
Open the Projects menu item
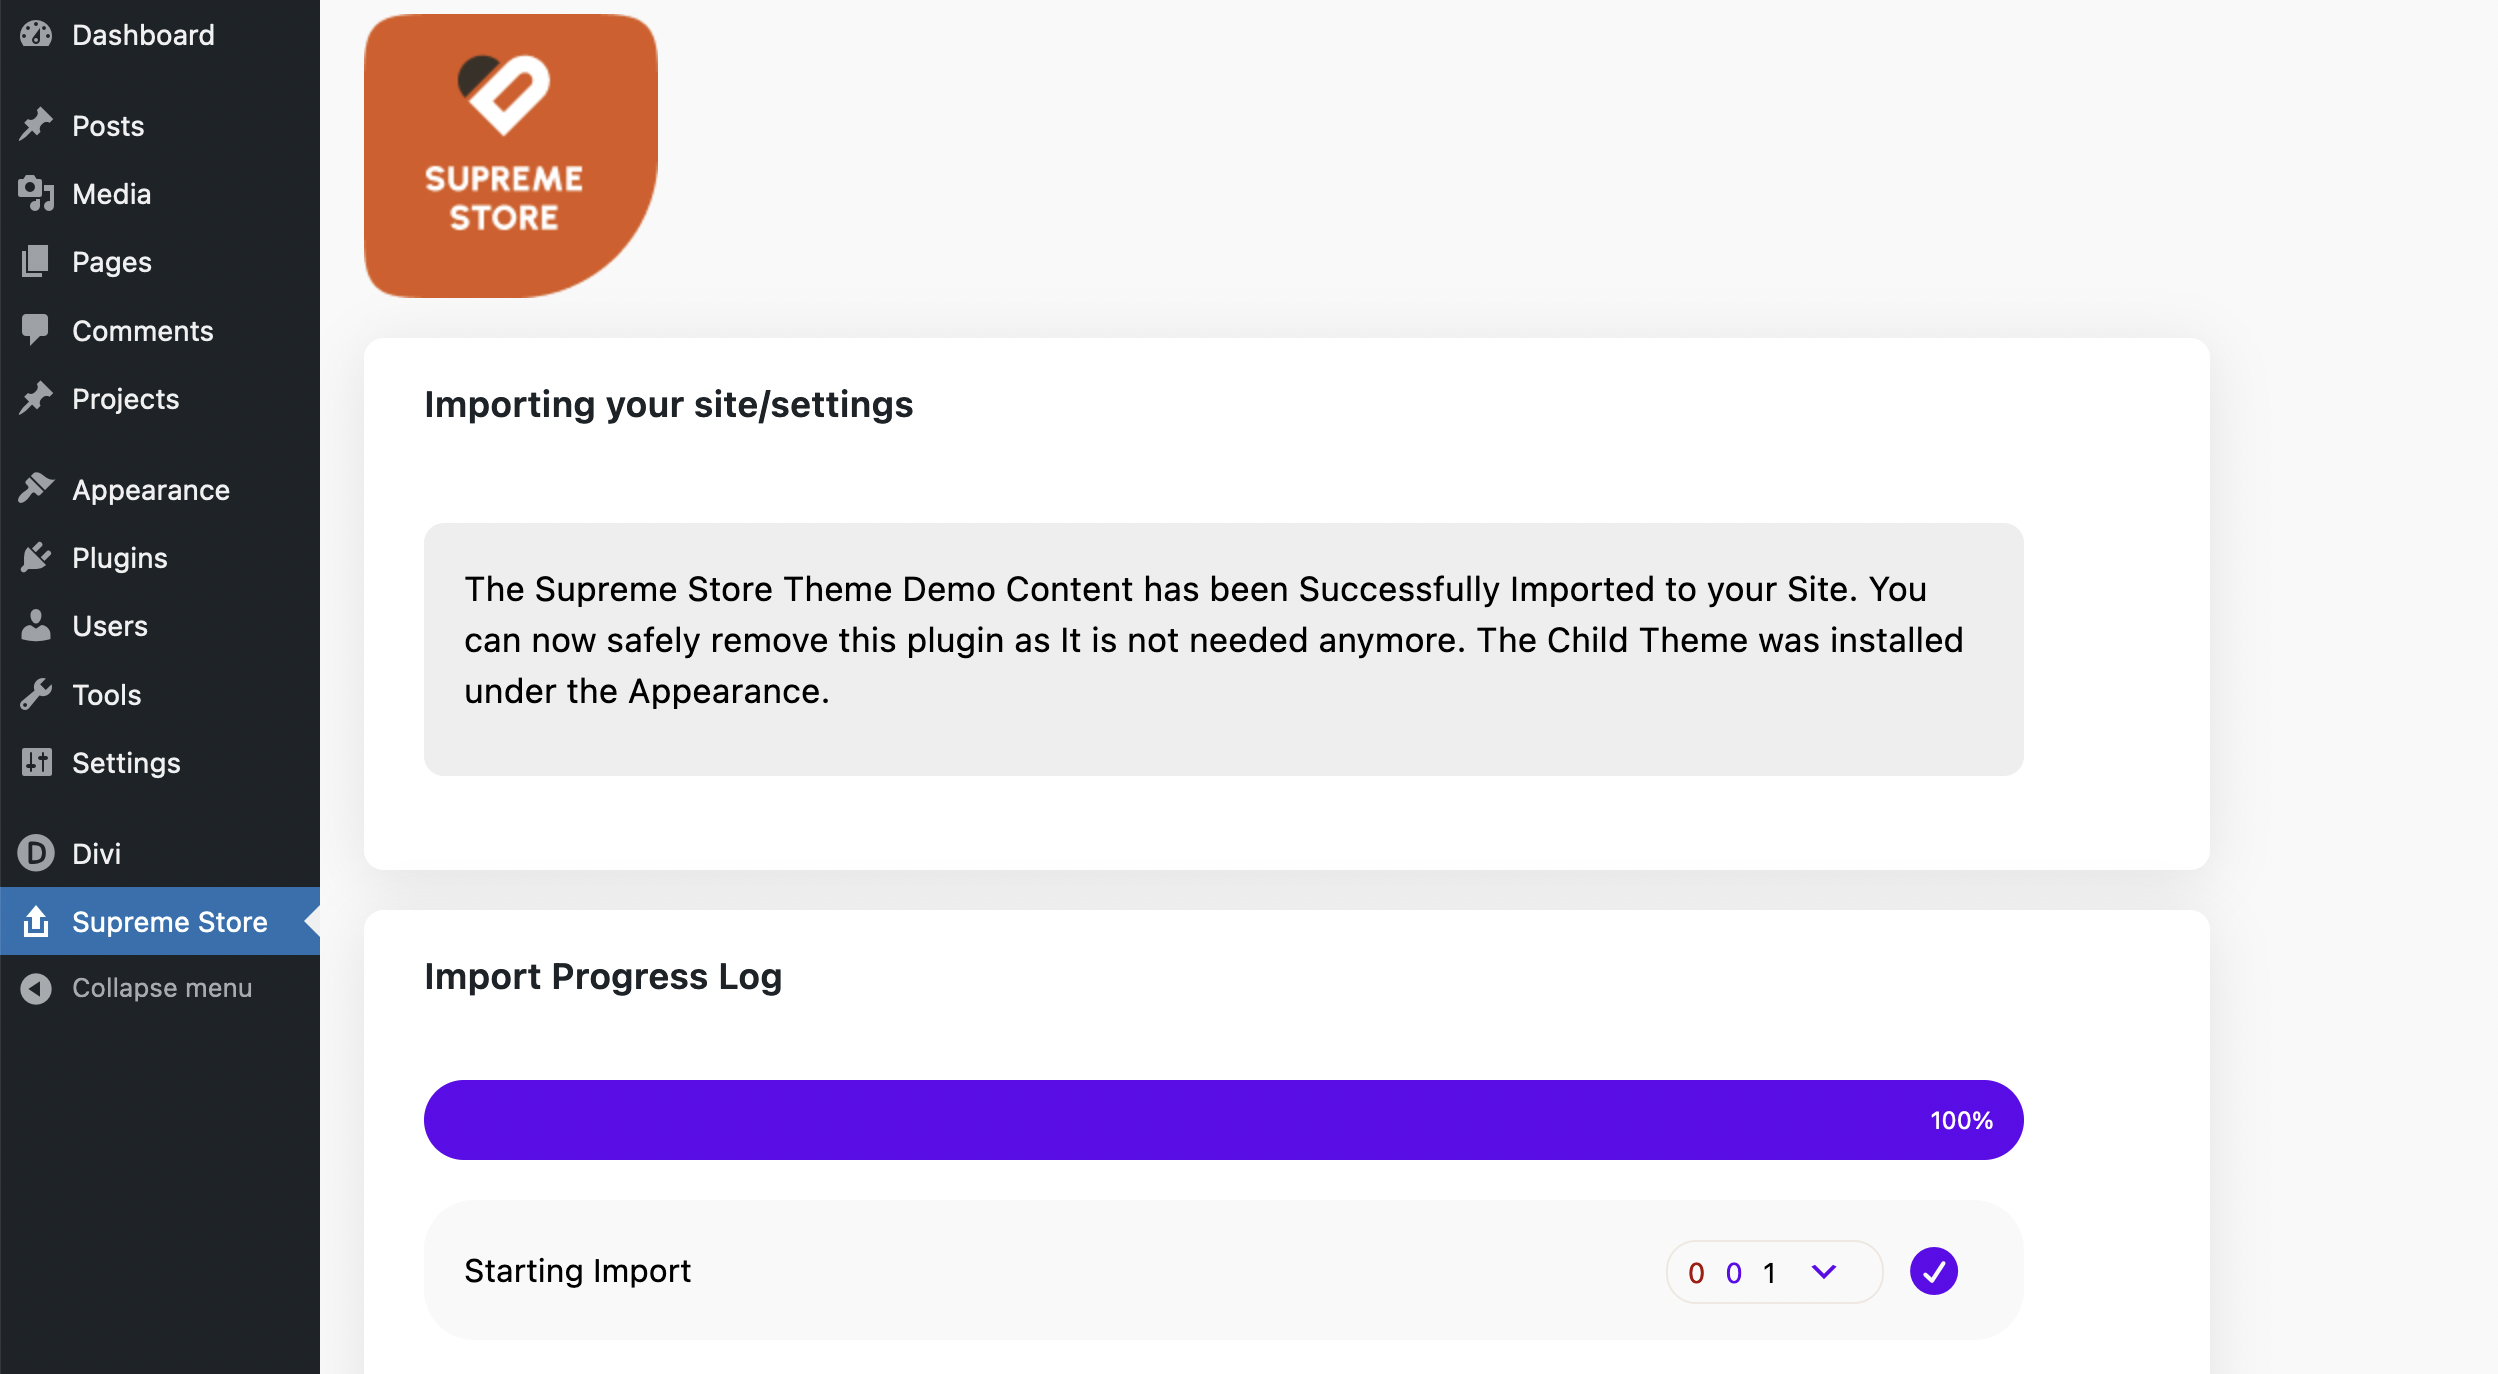[125, 399]
